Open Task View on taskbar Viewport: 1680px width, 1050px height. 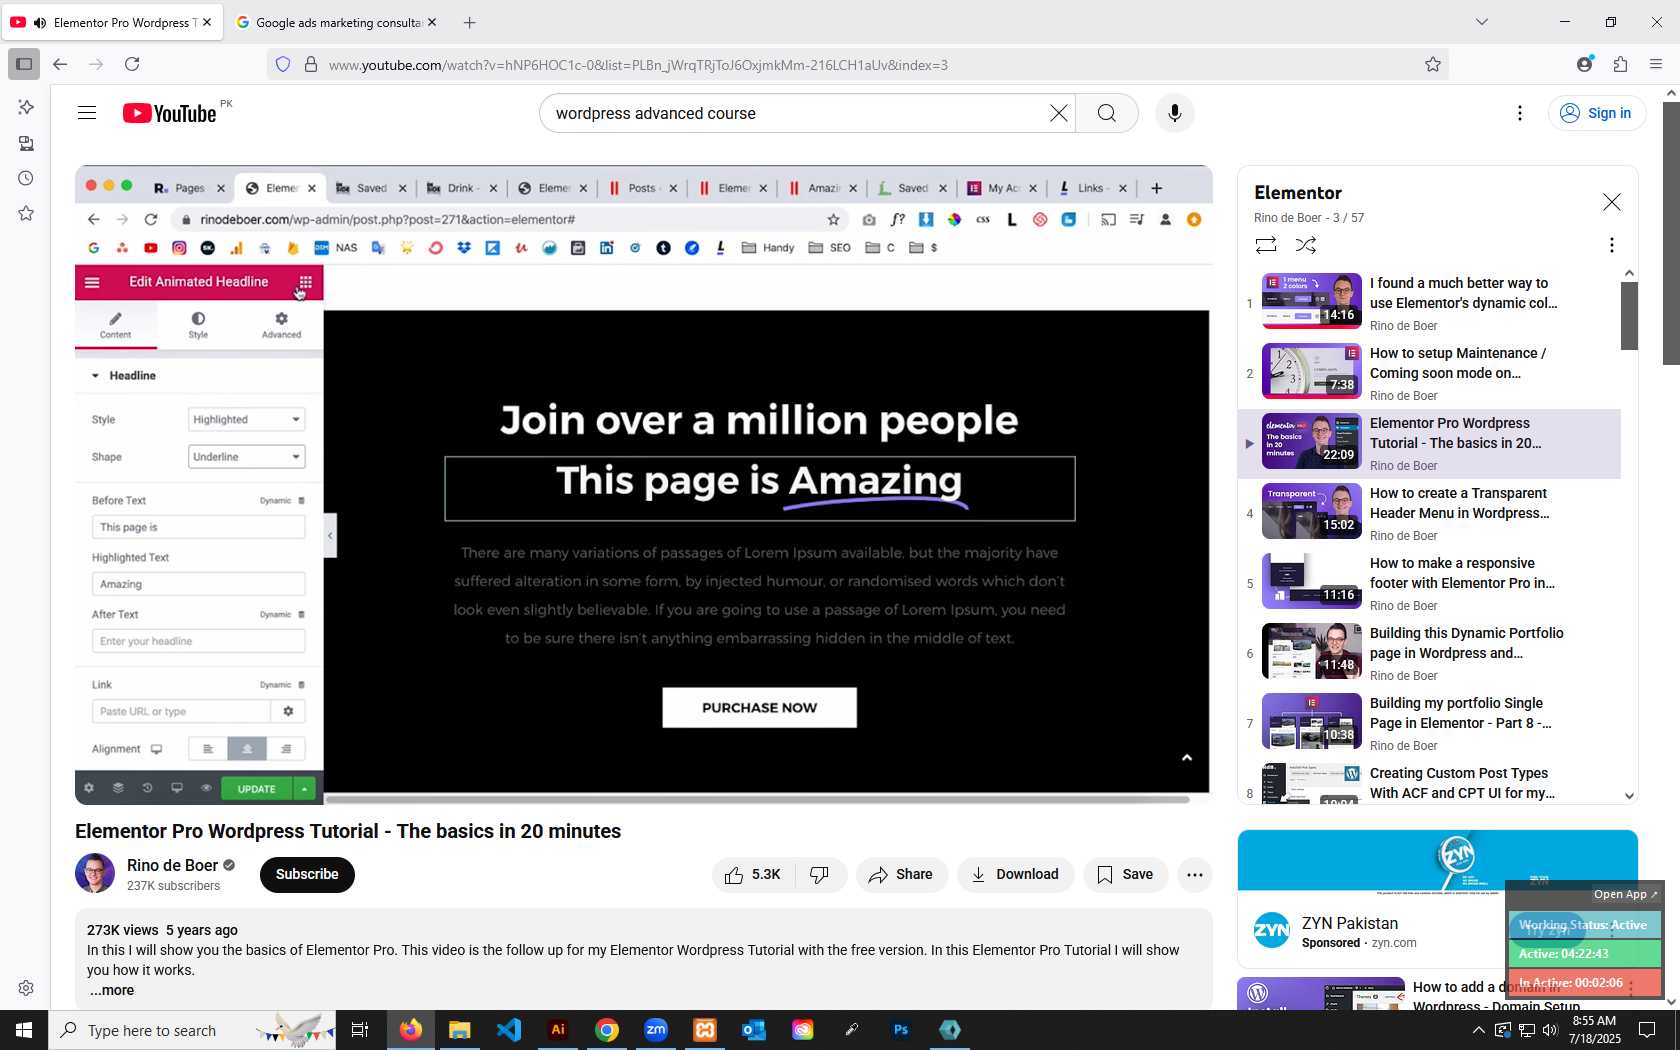pos(360,1030)
